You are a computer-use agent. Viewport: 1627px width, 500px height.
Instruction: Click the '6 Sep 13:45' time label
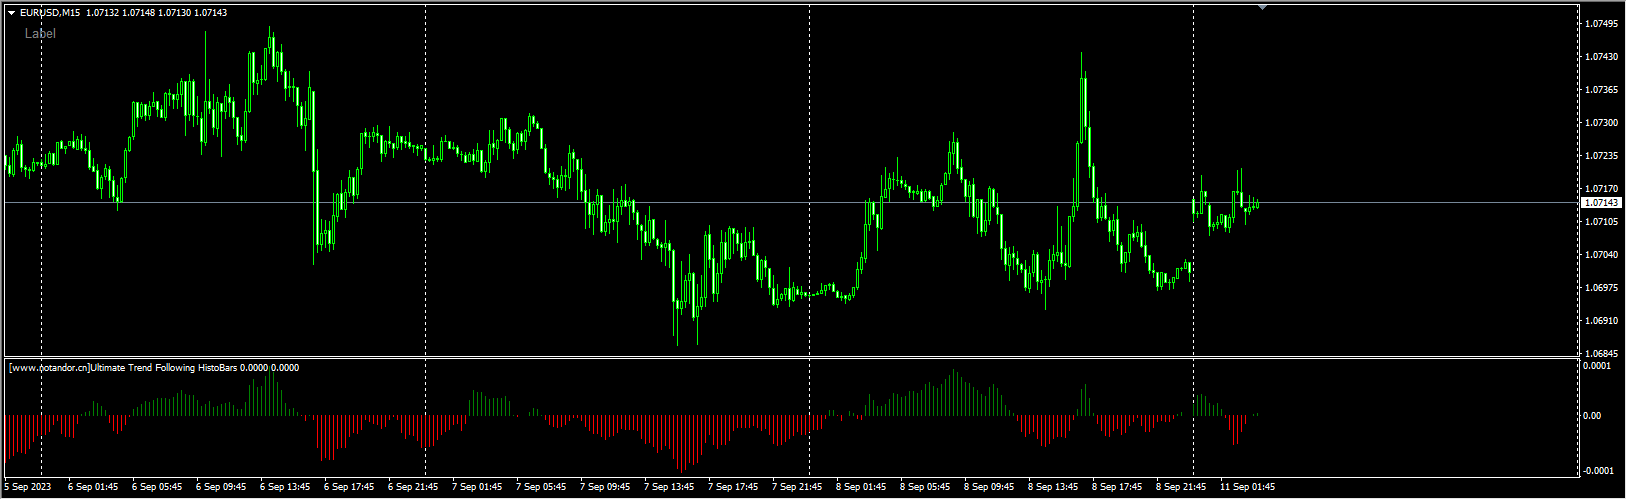coord(285,487)
